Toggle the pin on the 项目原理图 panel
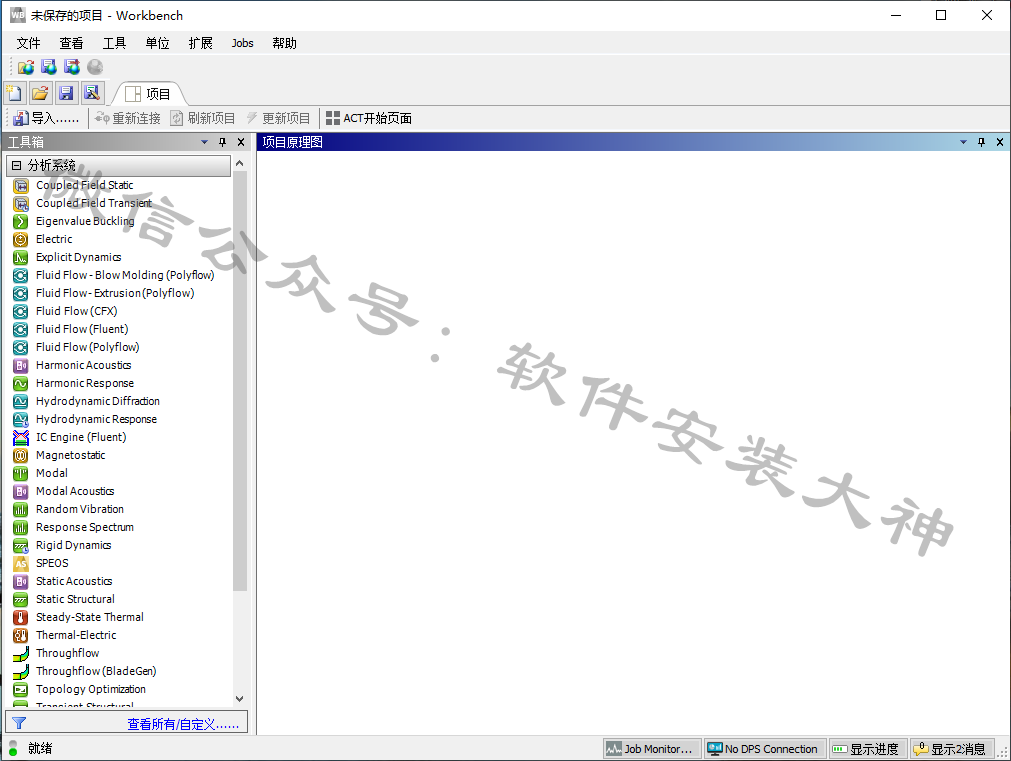Image resolution: width=1011 pixels, height=761 pixels. [x=981, y=142]
